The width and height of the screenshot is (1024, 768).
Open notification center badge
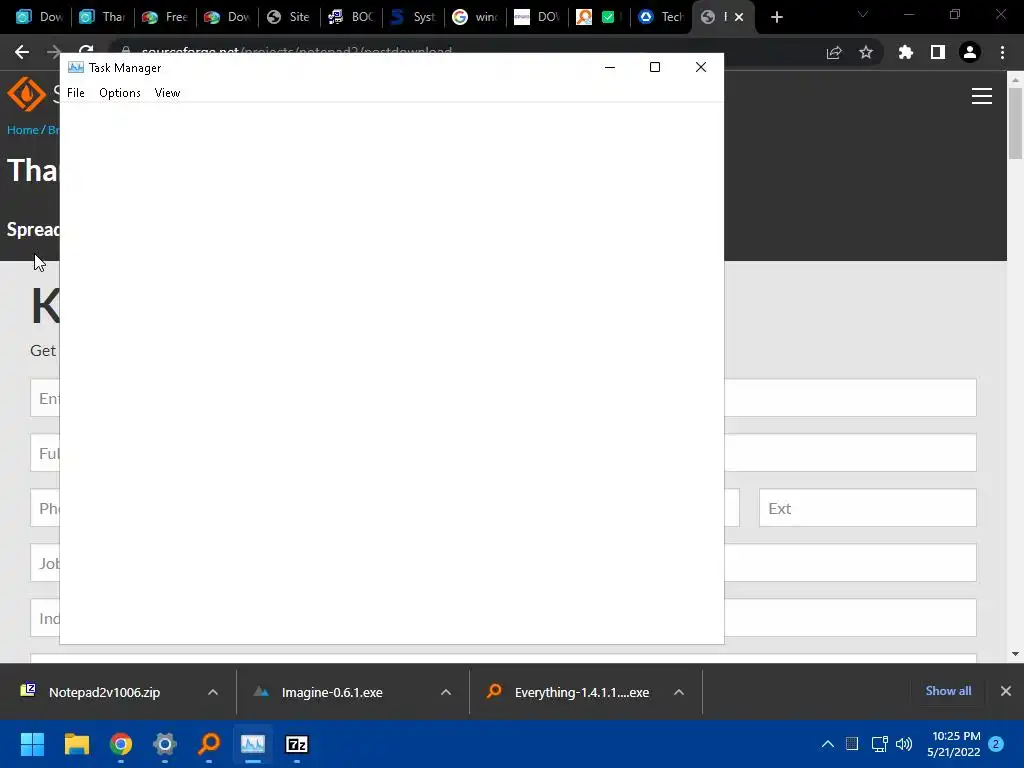point(996,744)
